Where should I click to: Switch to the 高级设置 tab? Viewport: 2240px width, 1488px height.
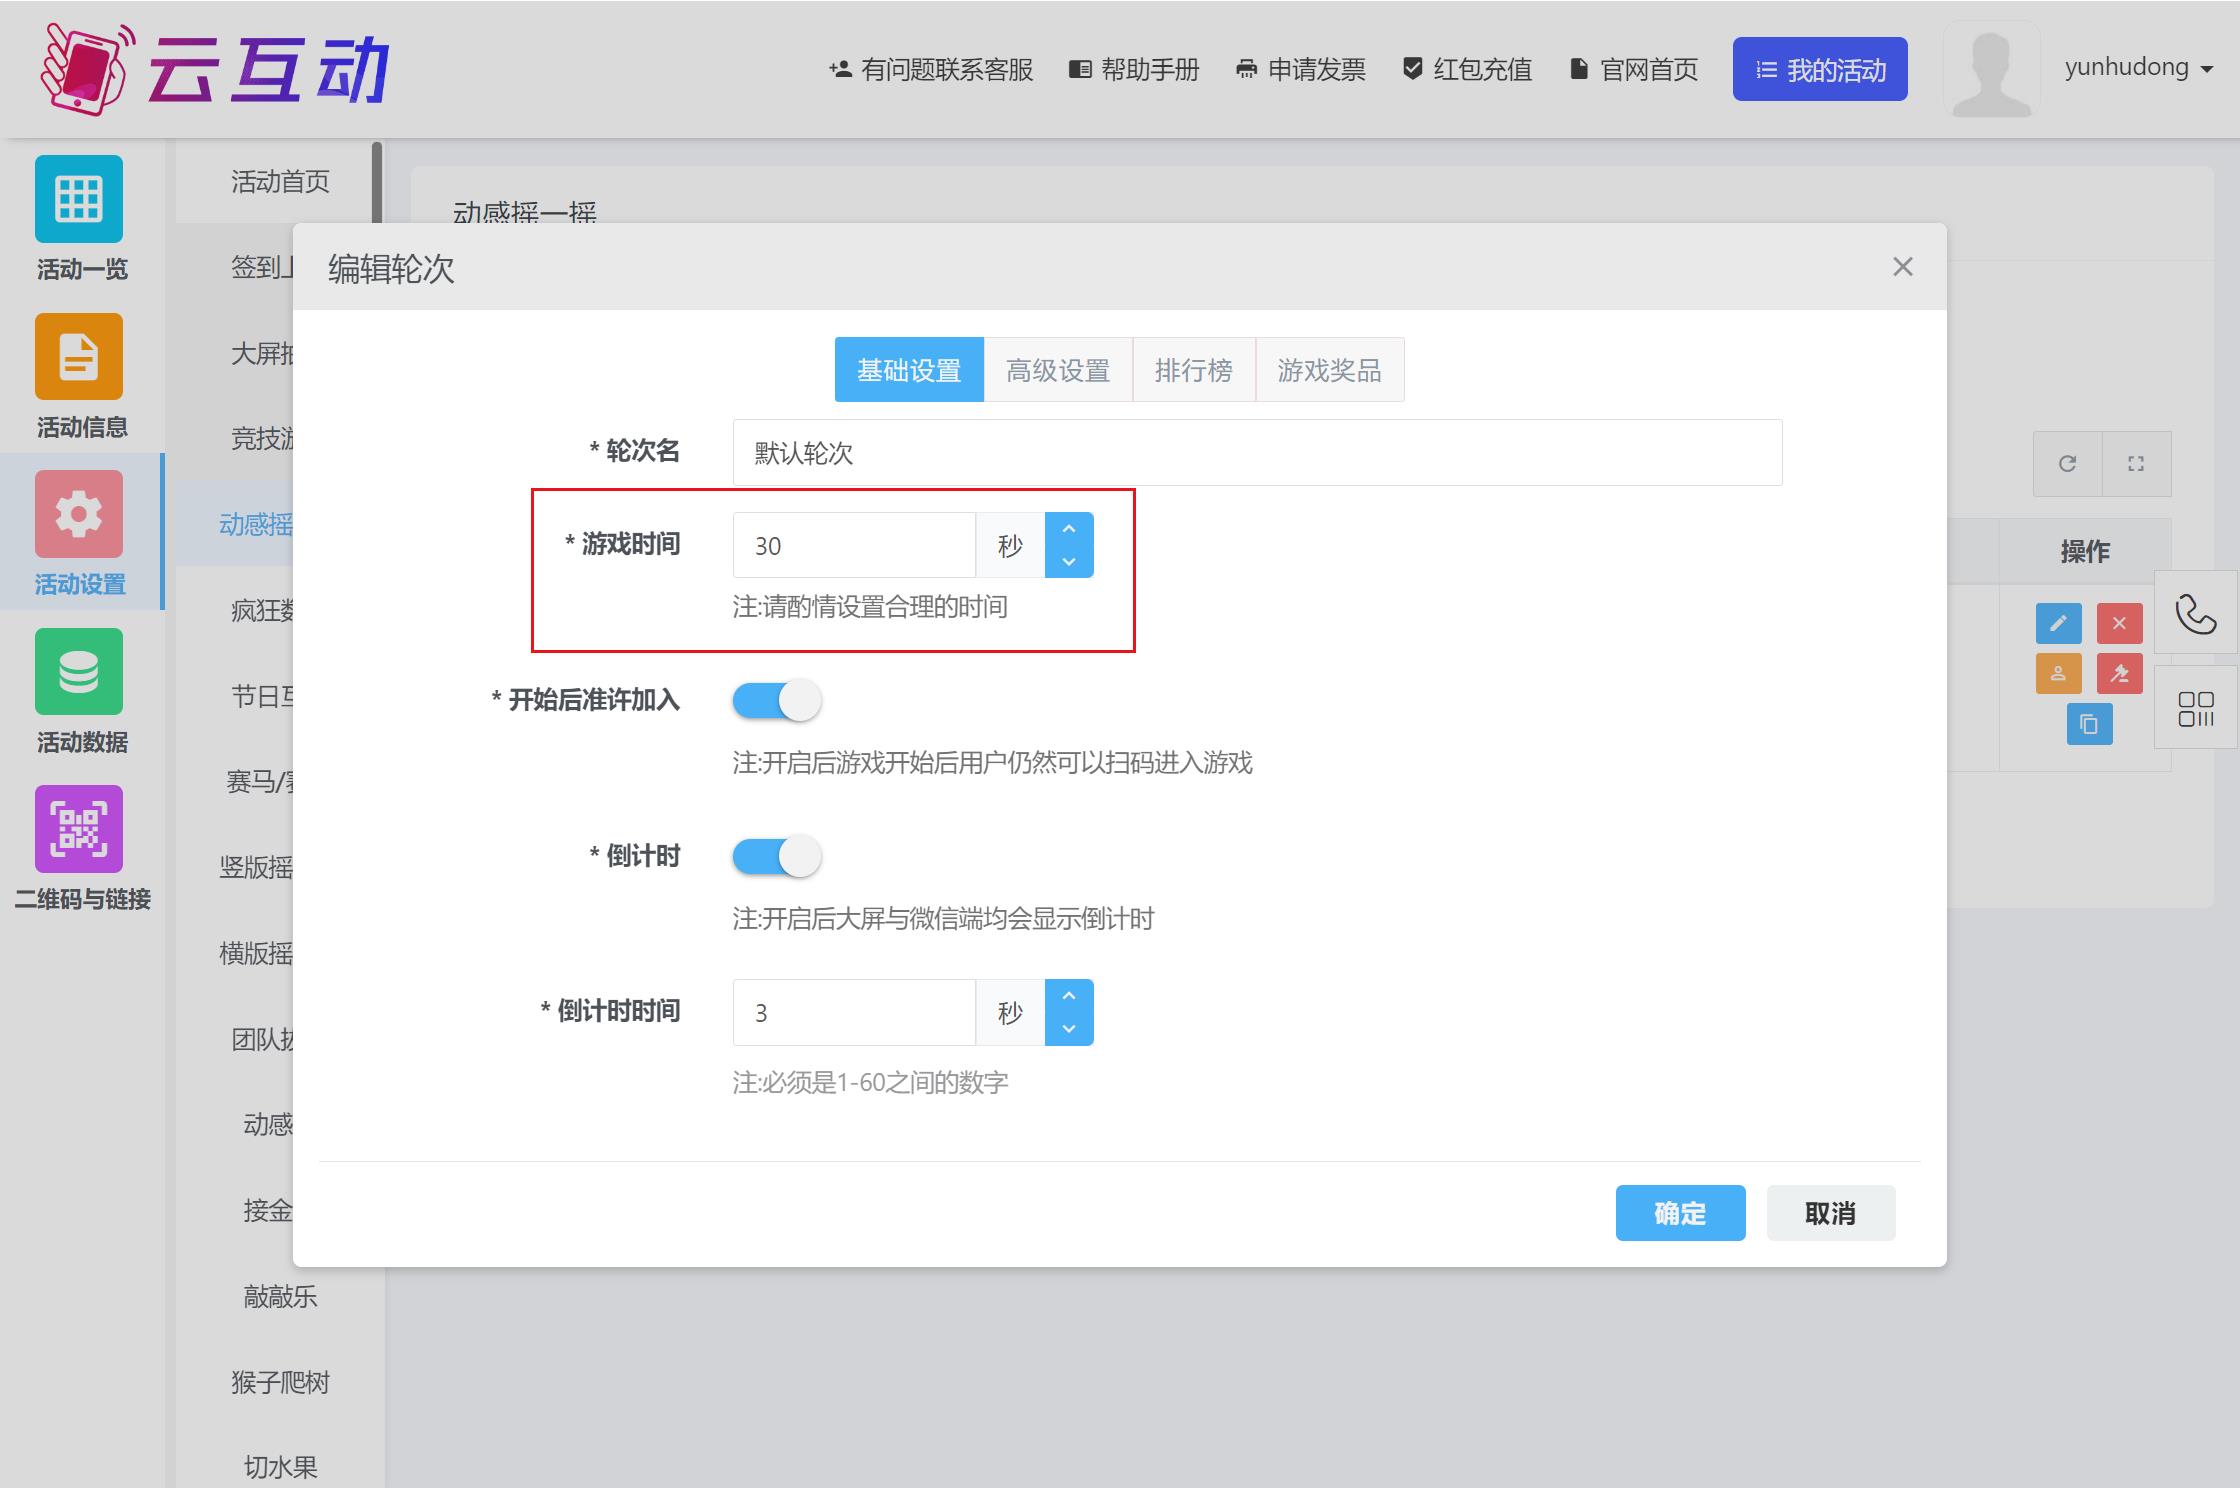(1057, 370)
